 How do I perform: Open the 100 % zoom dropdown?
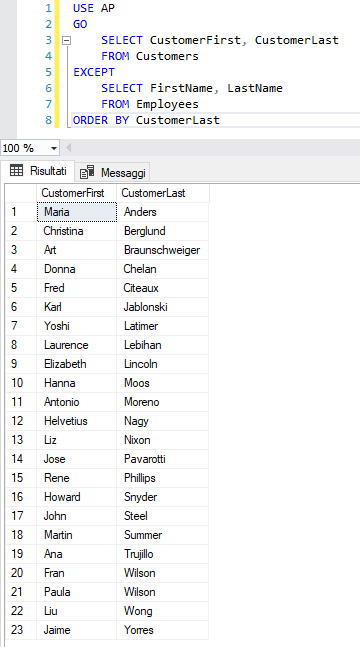click(31, 148)
